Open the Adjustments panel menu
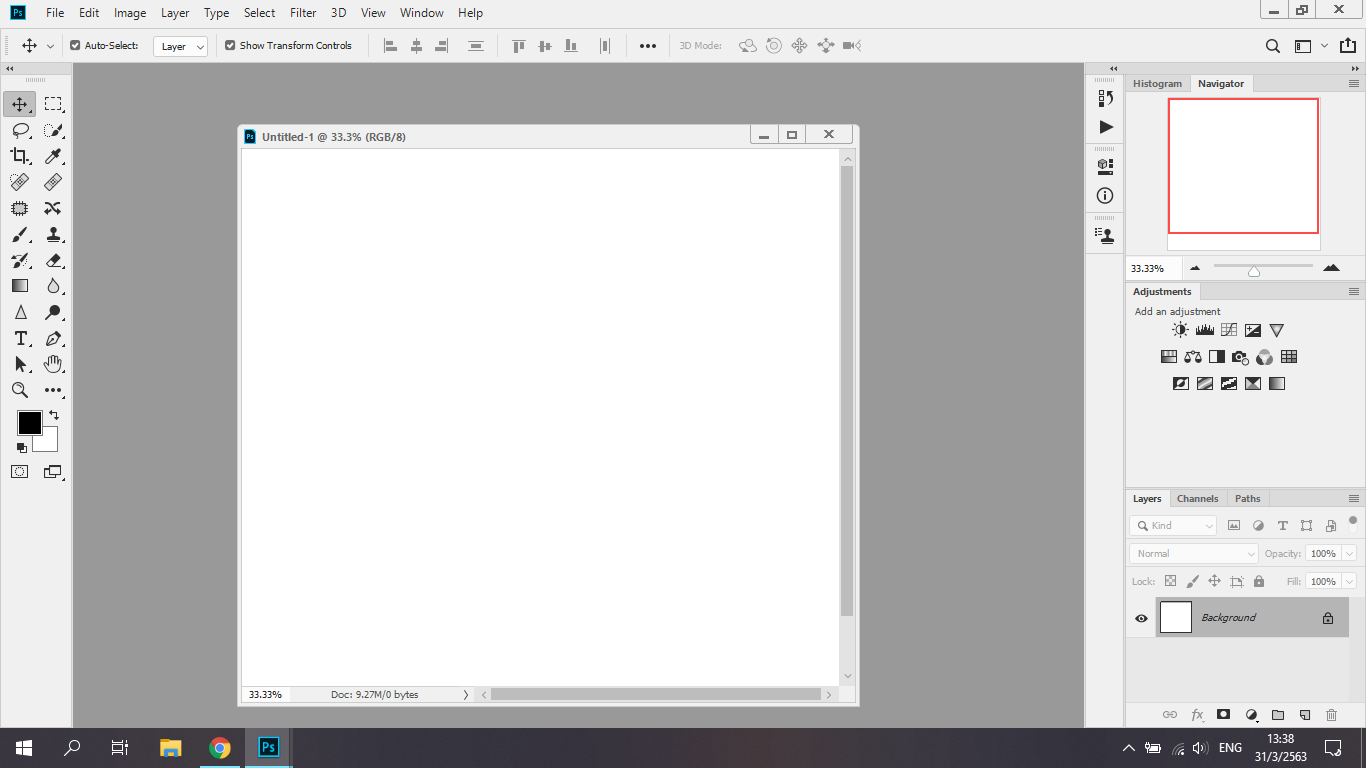 (1354, 292)
